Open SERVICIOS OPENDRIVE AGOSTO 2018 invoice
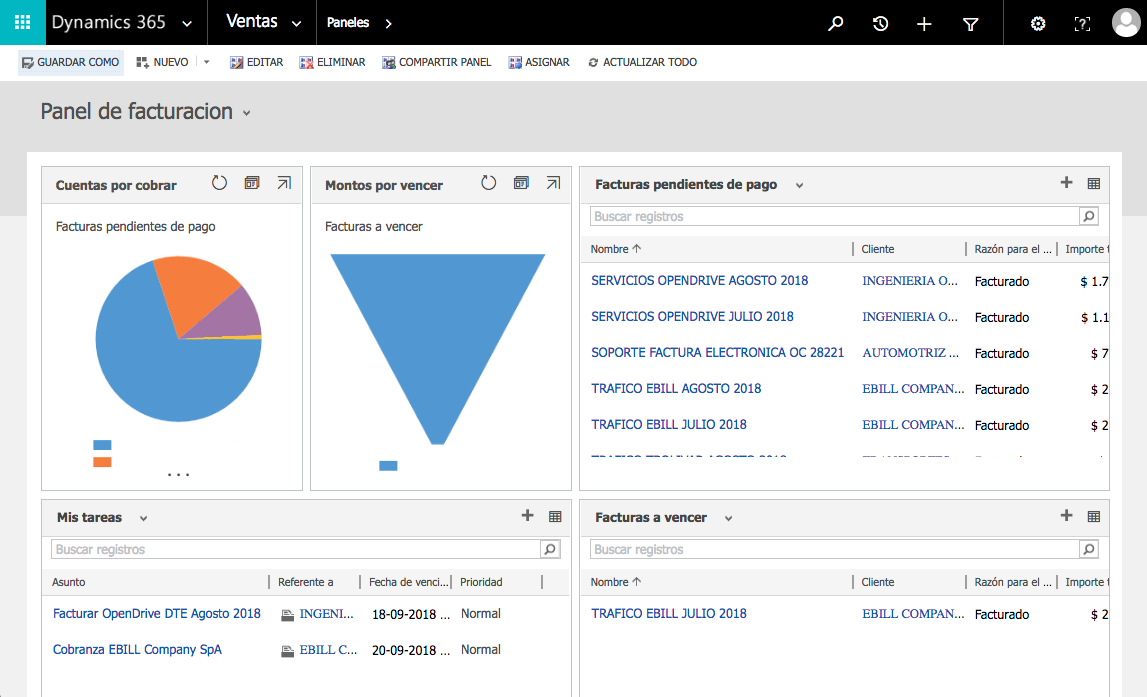This screenshot has width=1147, height=697. (x=699, y=280)
